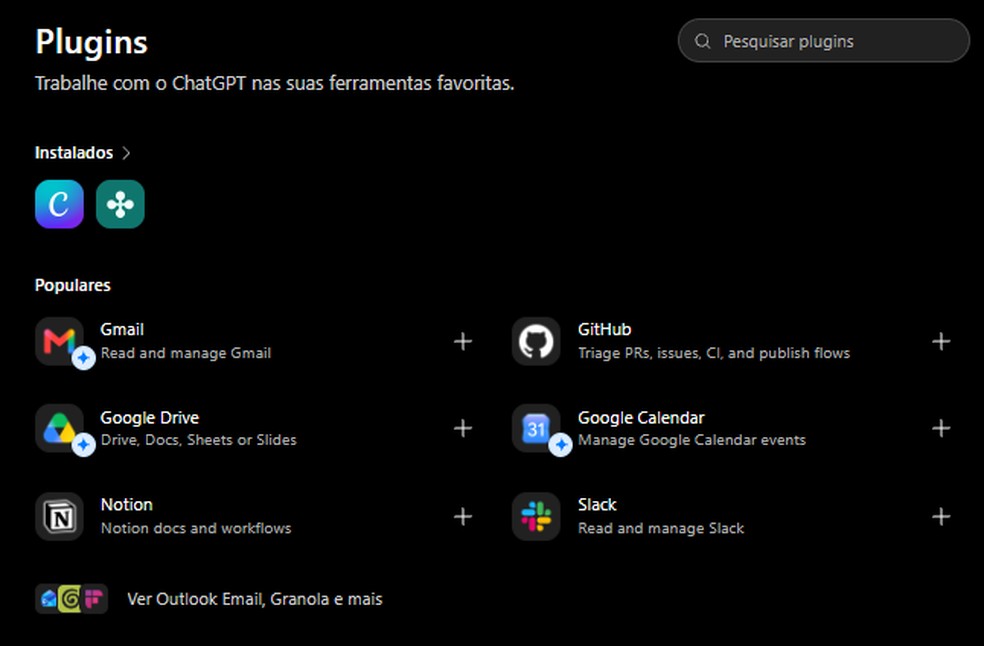The width and height of the screenshot is (984, 646).
Task: Add the Notion plugin via plus
Action: click(x=463, y=517)
